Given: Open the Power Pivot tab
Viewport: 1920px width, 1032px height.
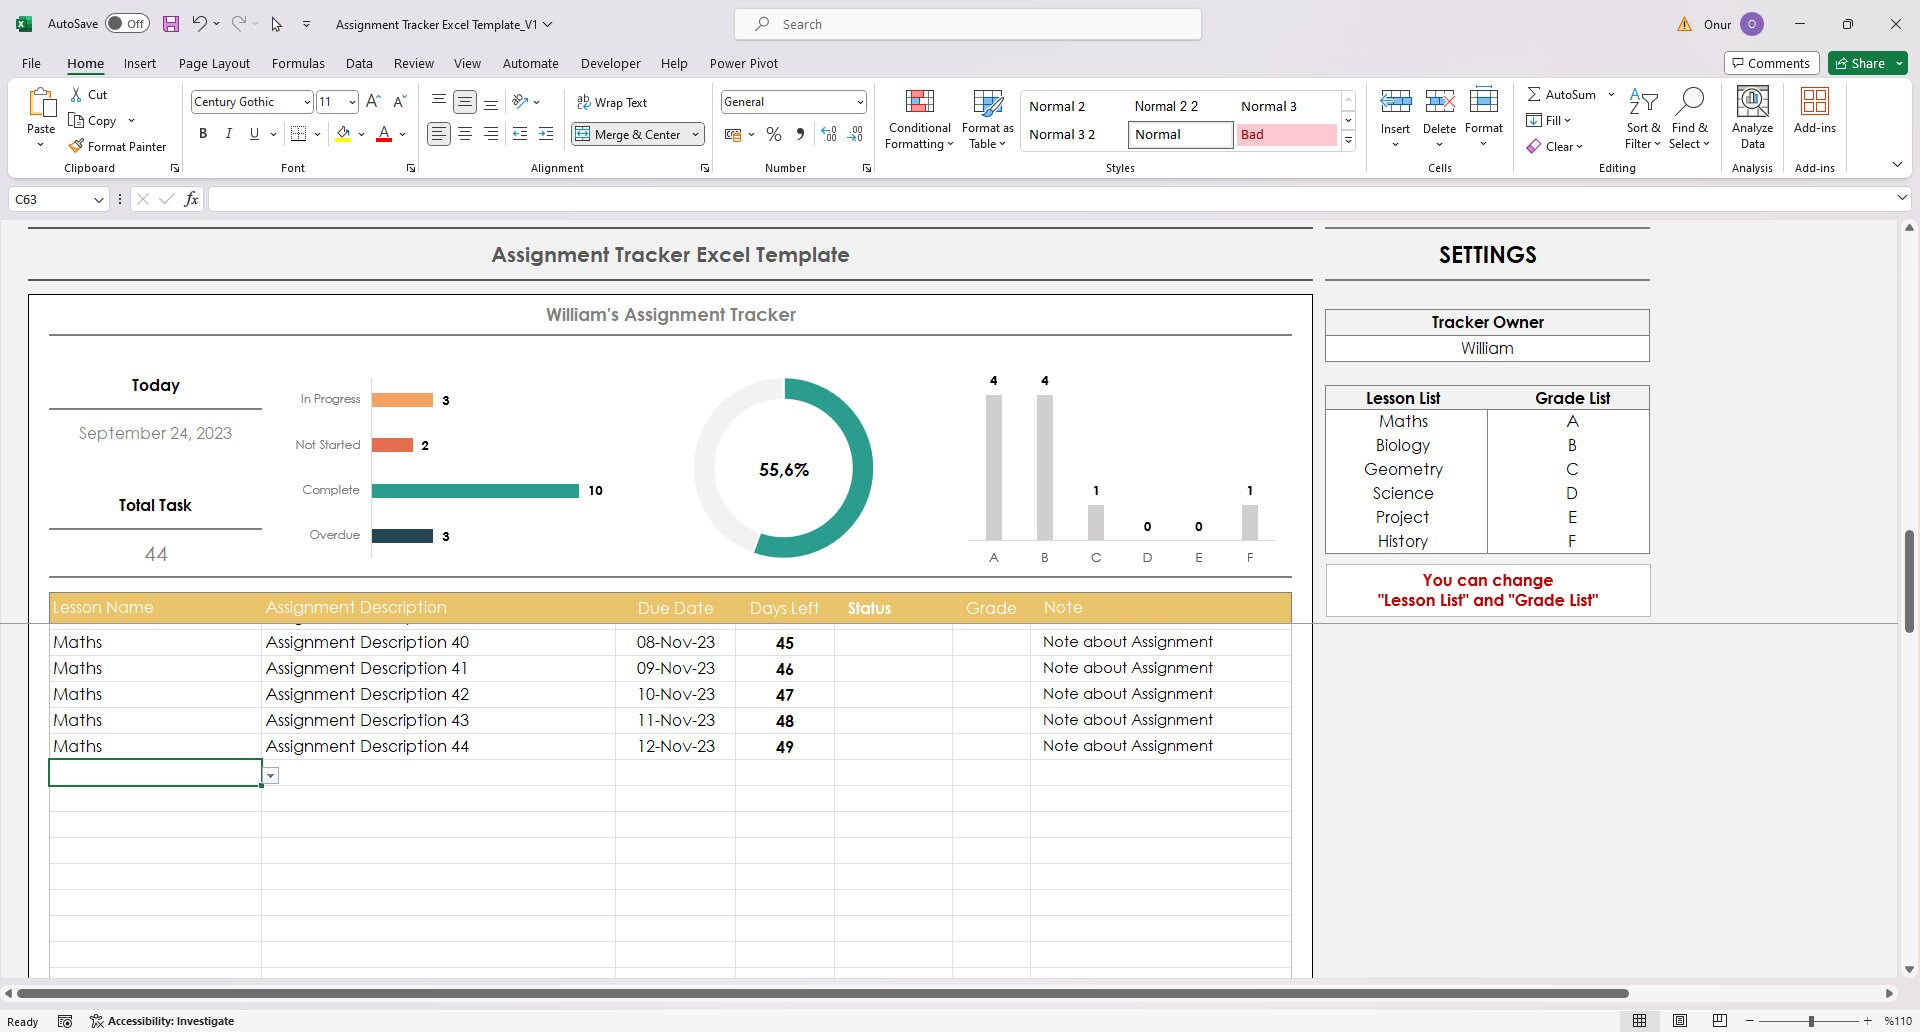Looking at the screenshot, I should point(744,63).
